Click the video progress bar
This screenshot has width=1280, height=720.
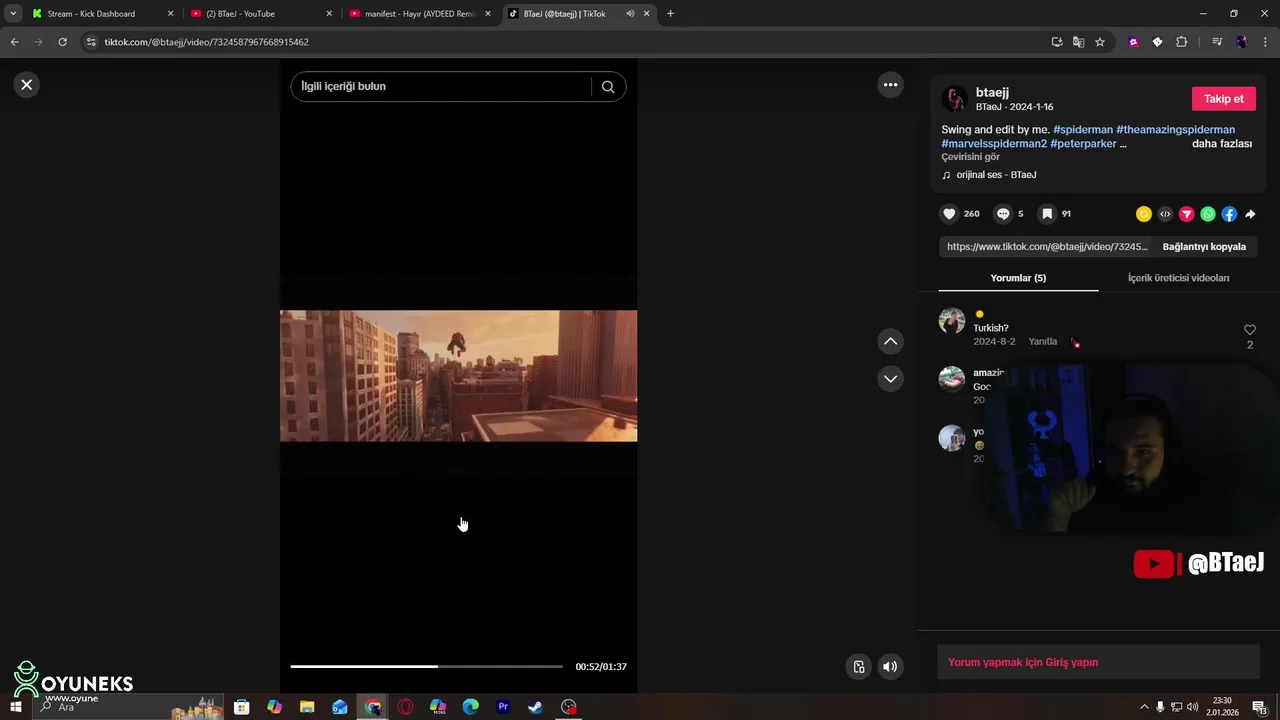[426, 667]
